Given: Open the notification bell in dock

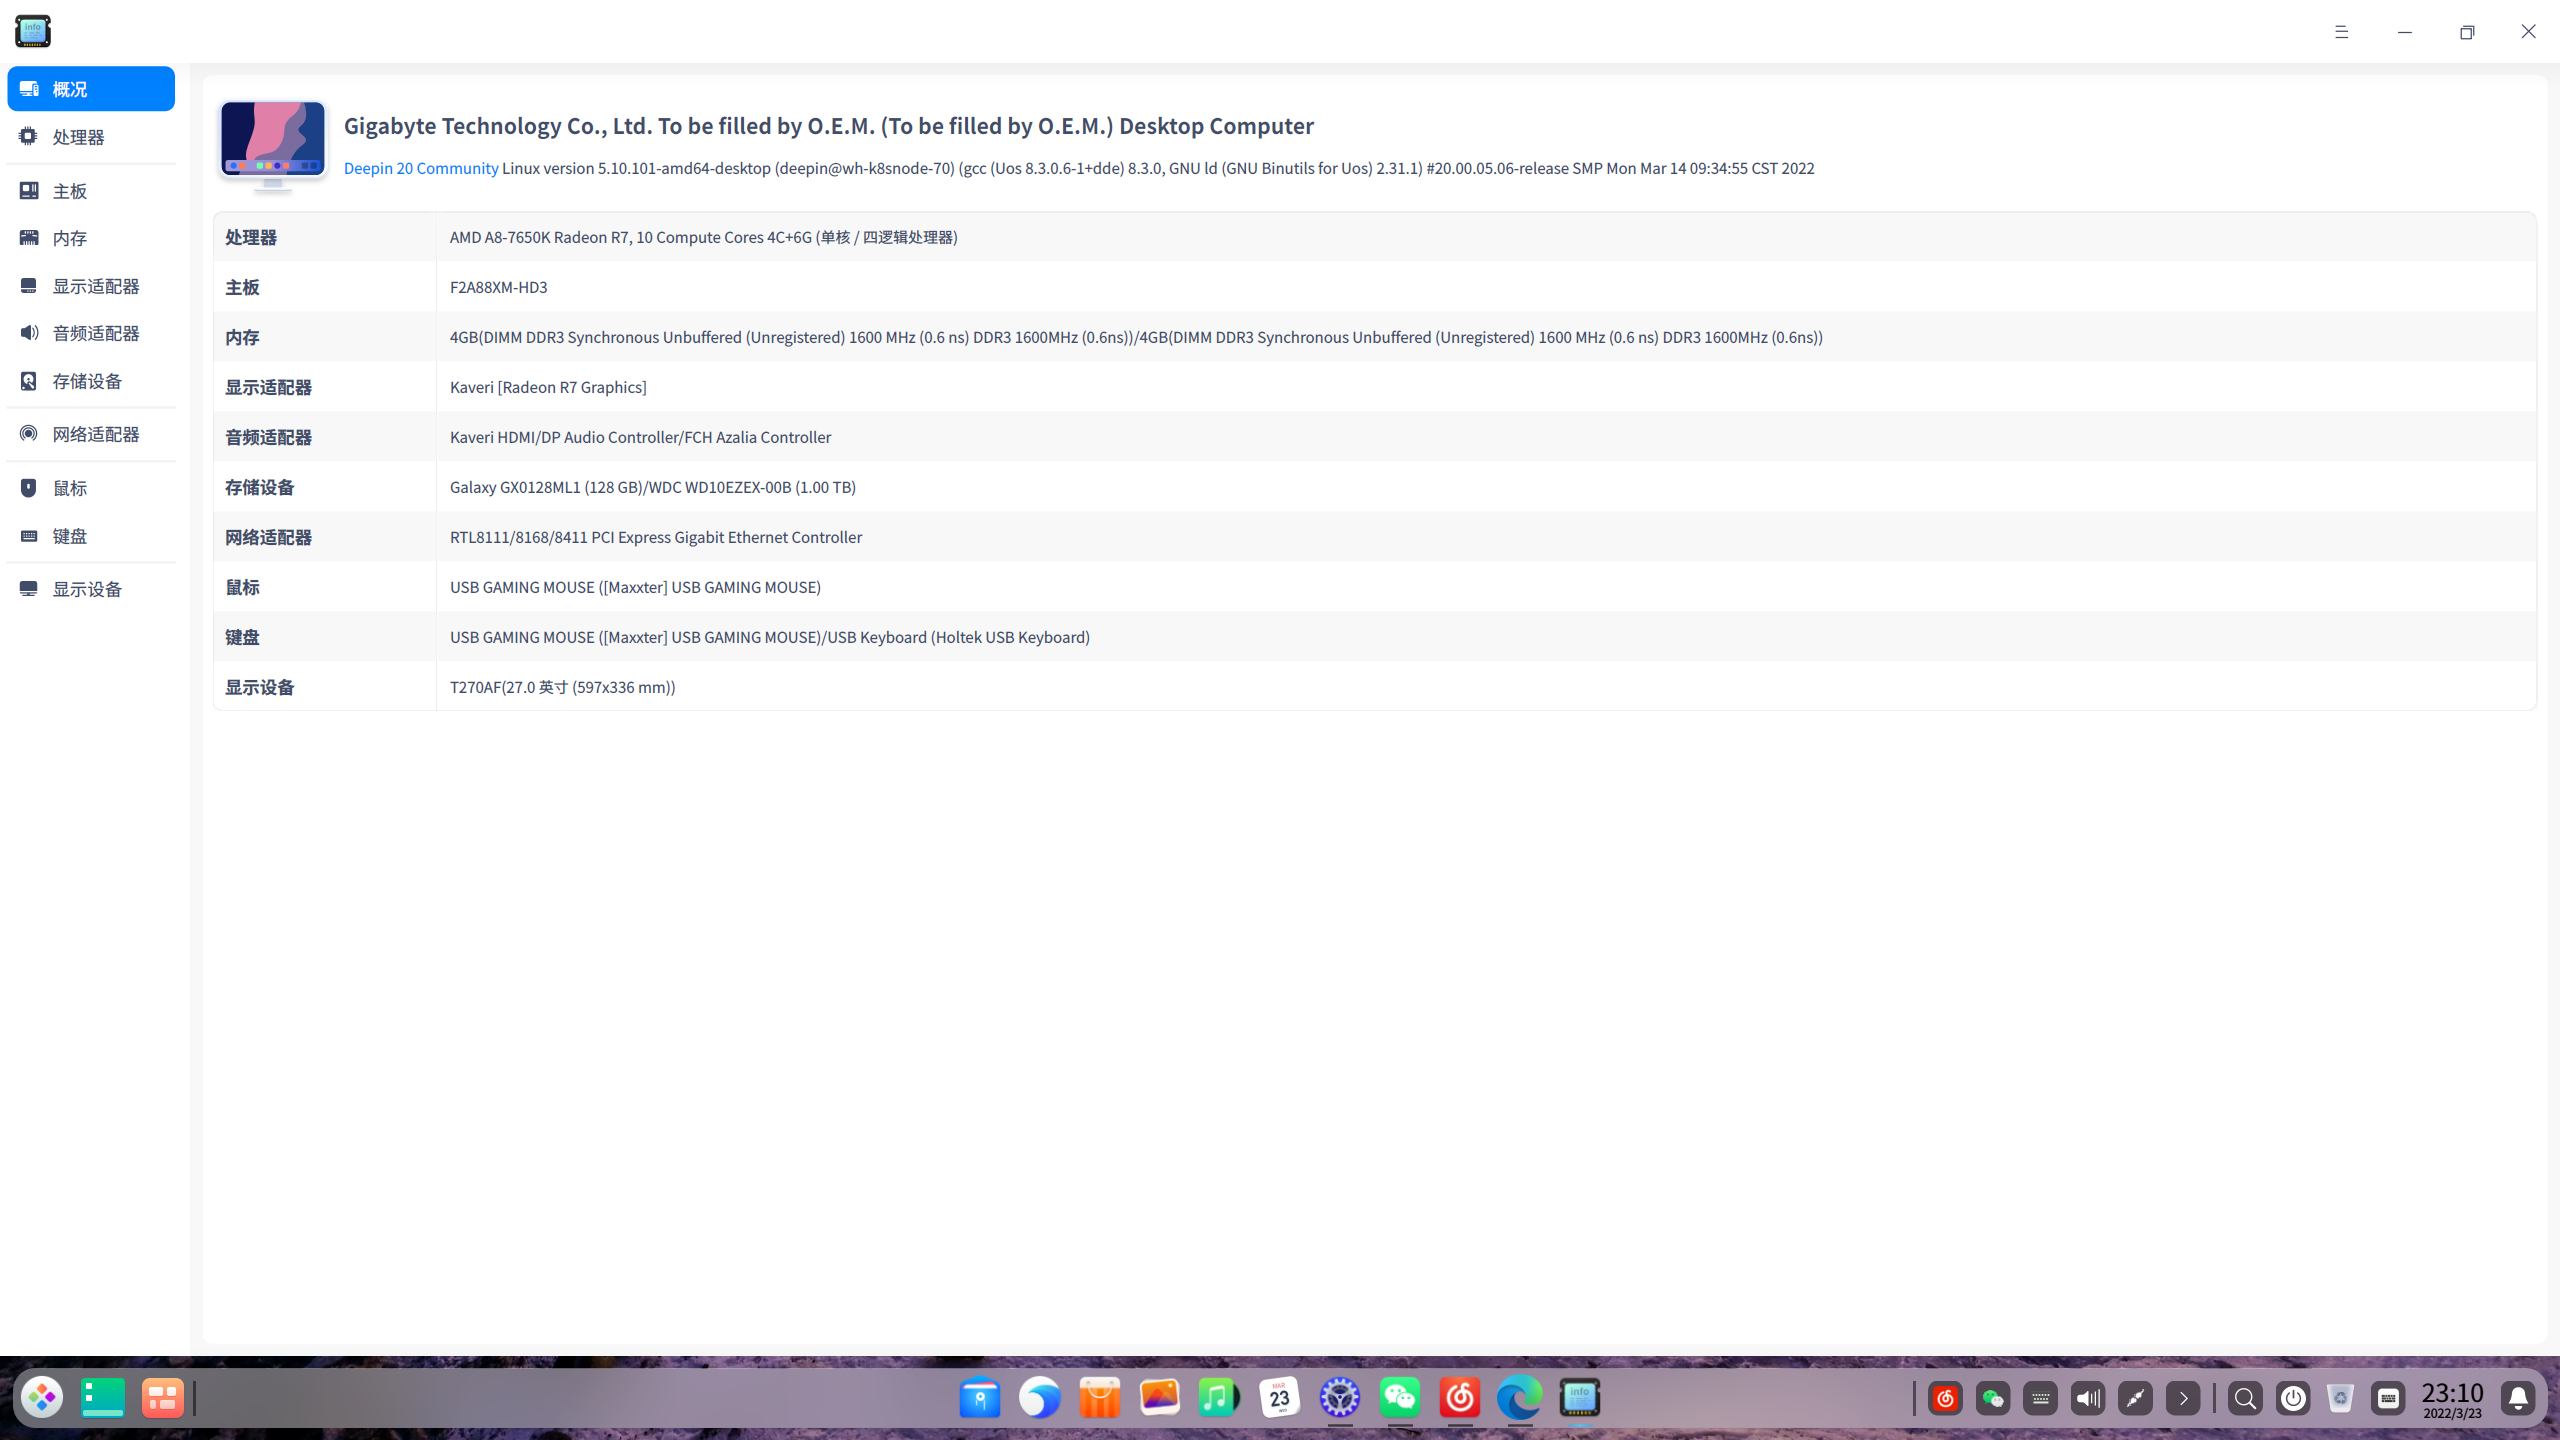Looking at the screenshot, I should pos(2518,1398).
